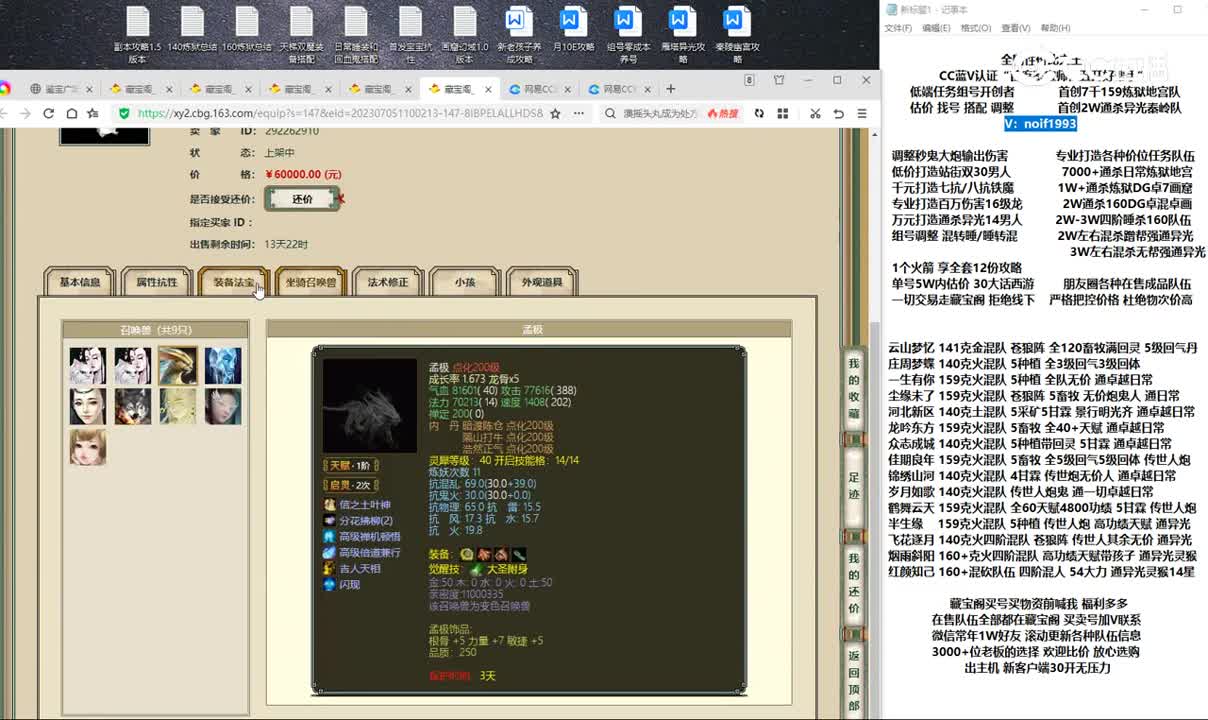Screen dimensions: 1208x720
Task: Switch to first browser tab with globe
Action: [x=60, y=89]
